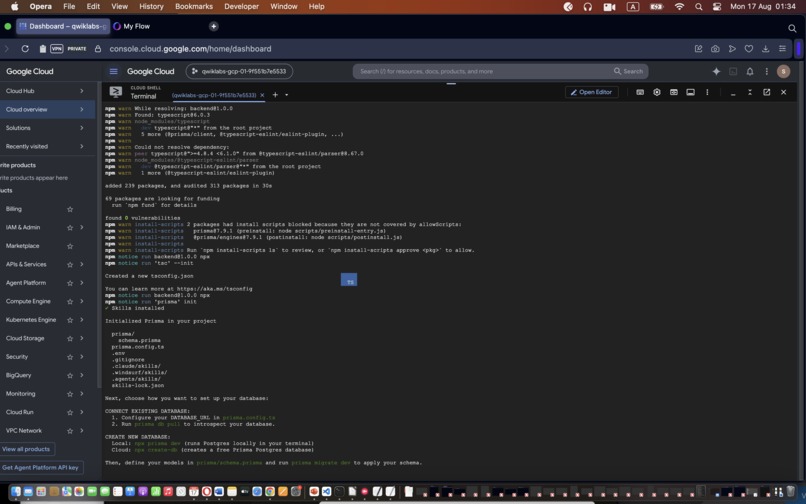Open the Google Cloud navigation hamburger menu
This screenshot has height=504, width=806.
coord(114,71)
